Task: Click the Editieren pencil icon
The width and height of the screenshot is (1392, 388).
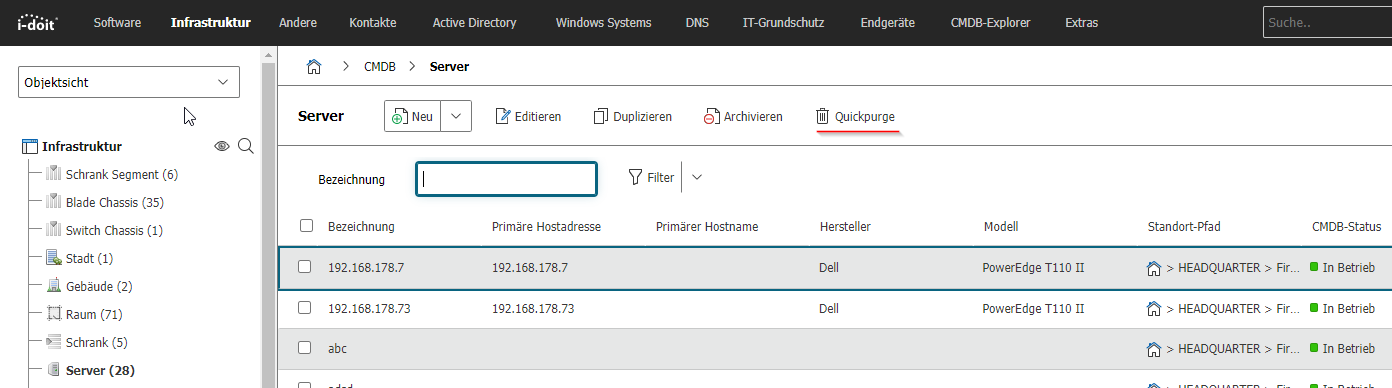Action: point(503,117)
